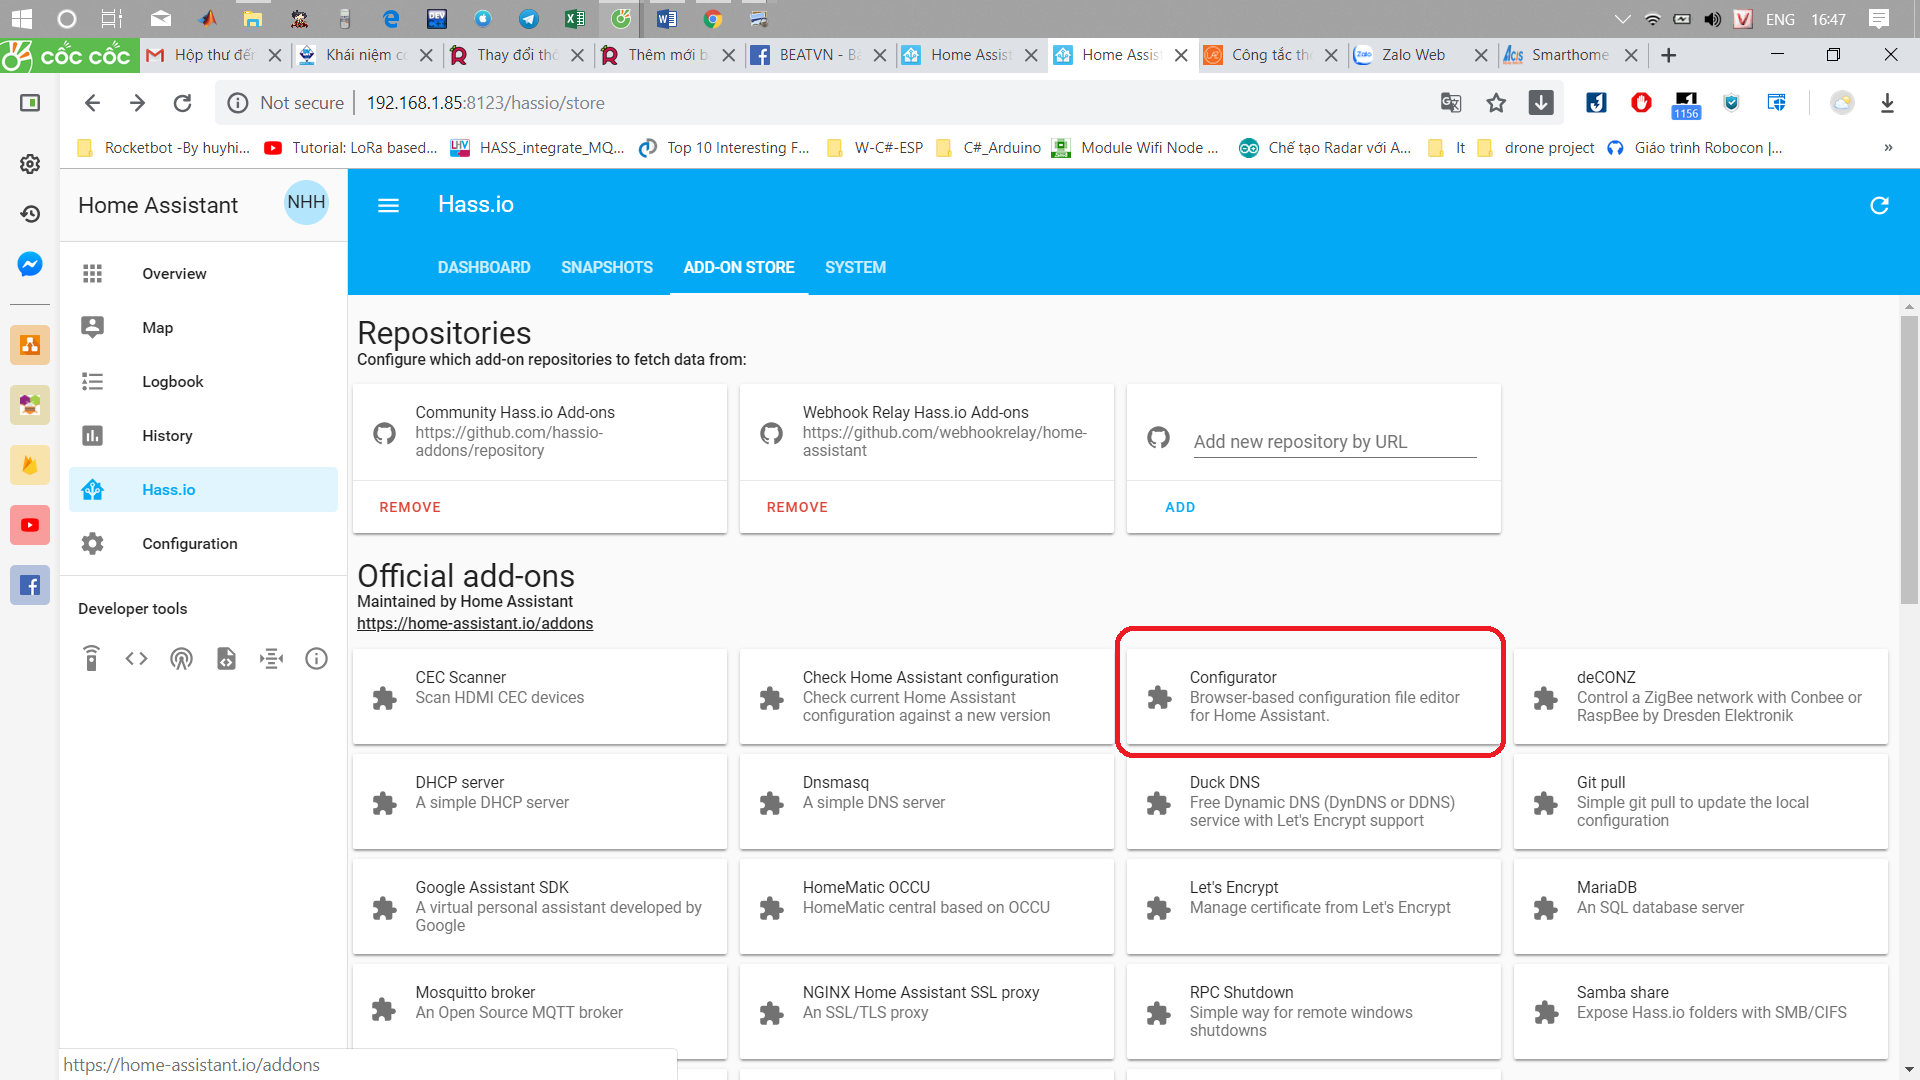Viewport: 1920px width, 1080px height.
Task: Open the hamburger menu in Hass.io header
Action: point(388,205)
